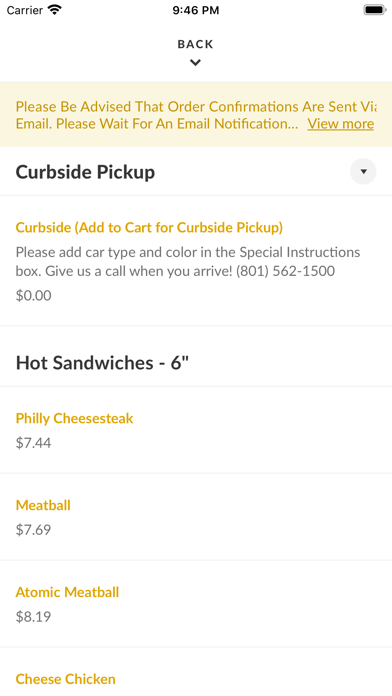Open the Curbside Pickup category dropdown arrow
The image size is (392, 696).
(x=363, y=171)
